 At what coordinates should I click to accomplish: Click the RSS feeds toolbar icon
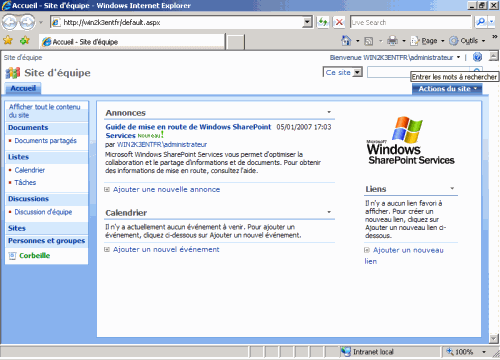click(369, 41)
